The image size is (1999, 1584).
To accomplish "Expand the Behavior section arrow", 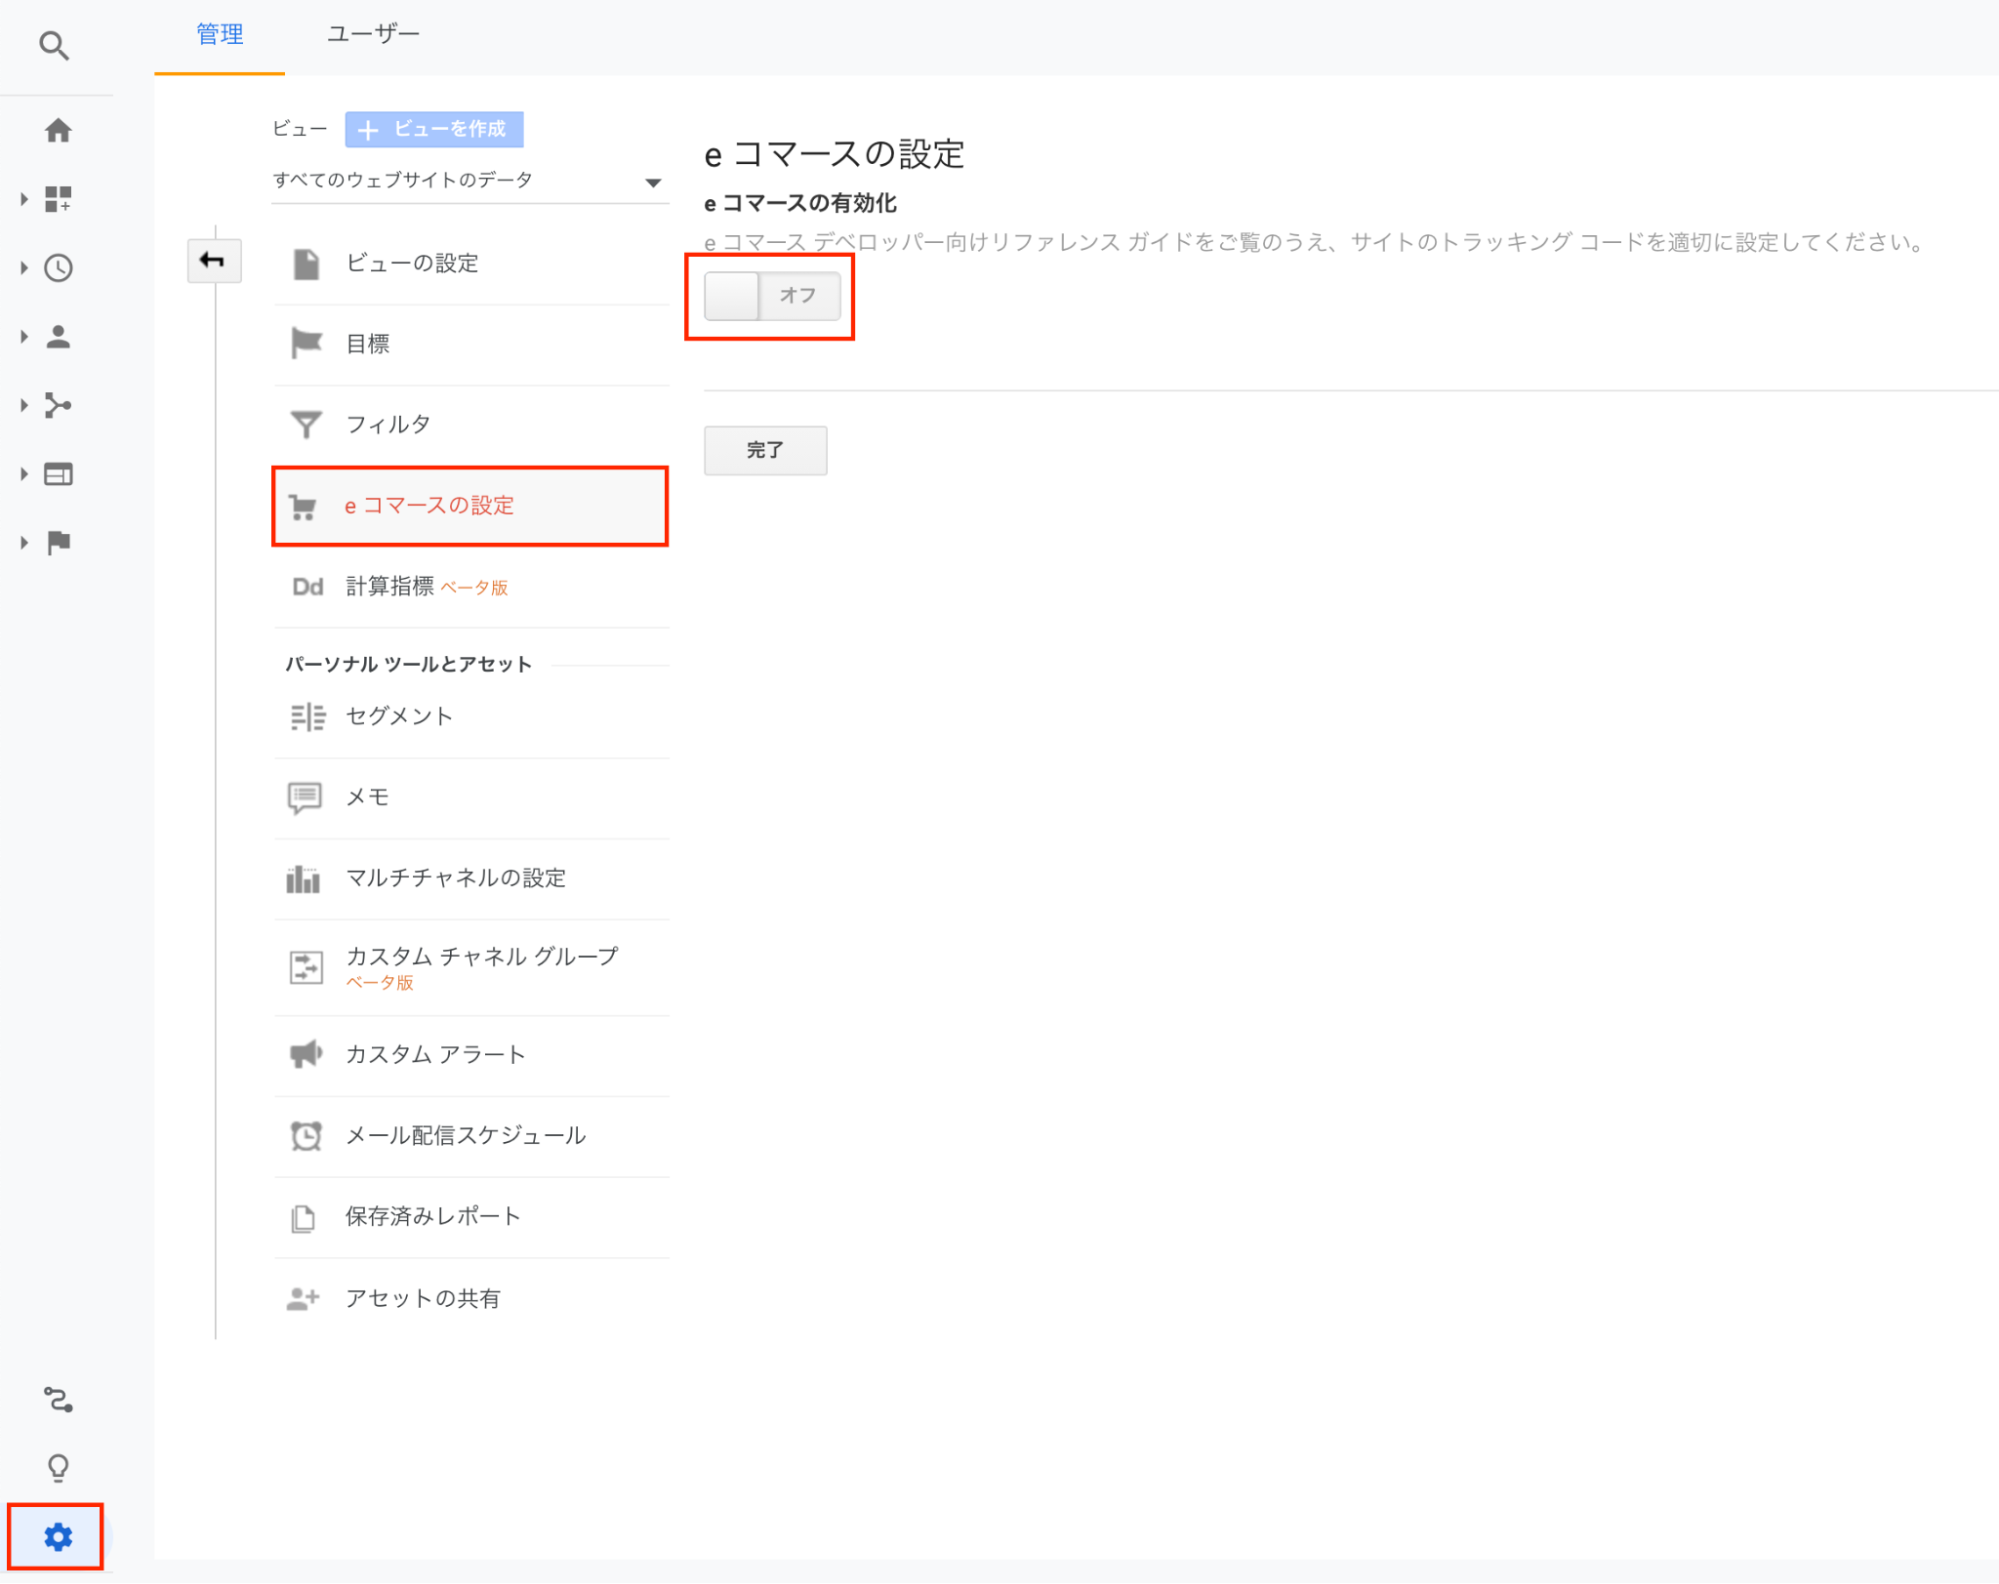I will 24,474.
